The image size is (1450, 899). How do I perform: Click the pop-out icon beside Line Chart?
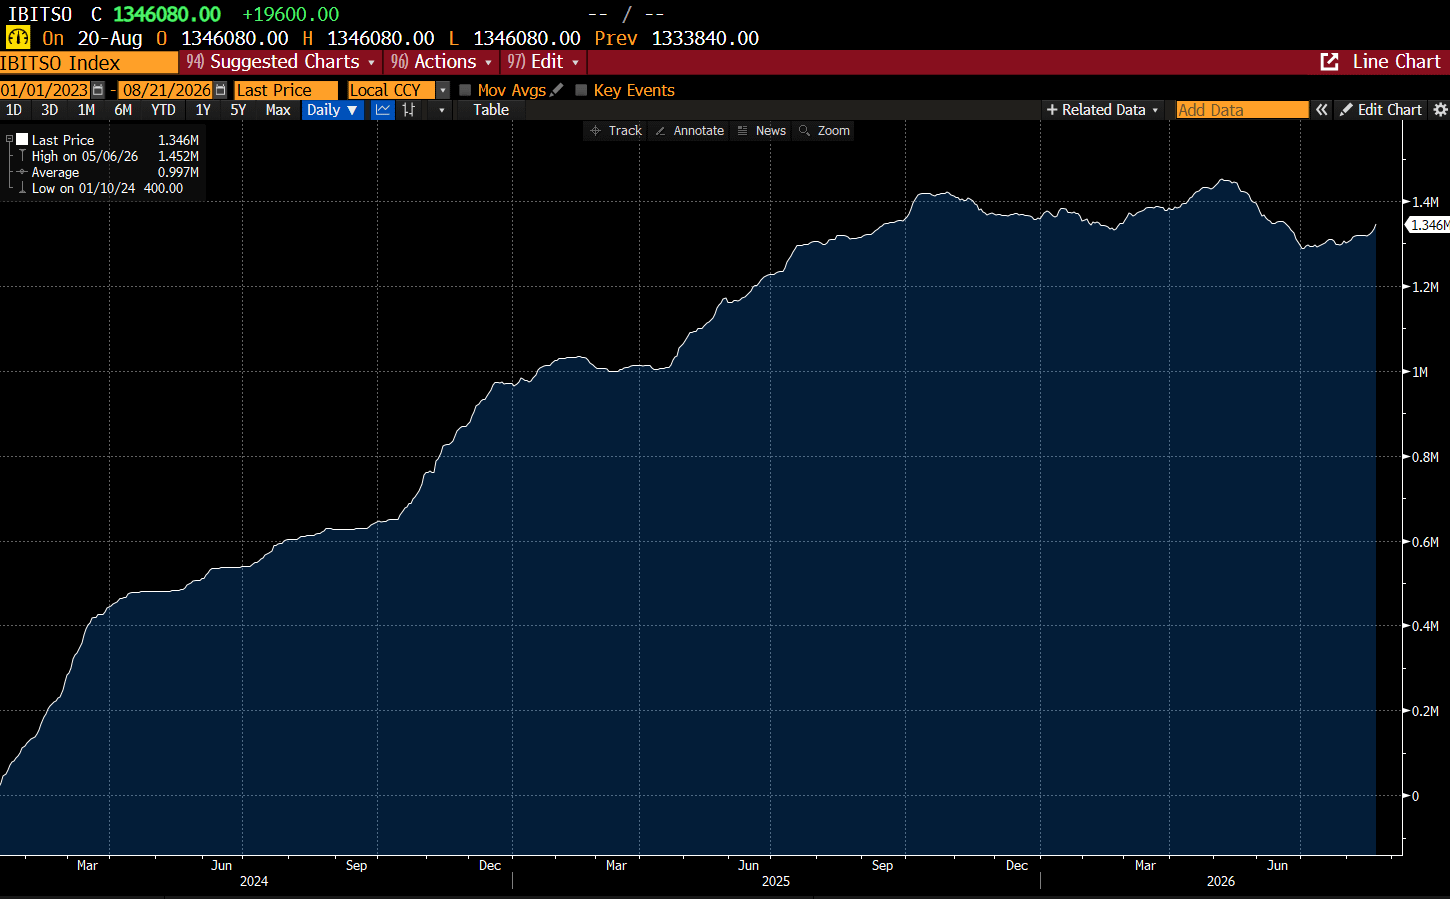tap(1329, 62)
